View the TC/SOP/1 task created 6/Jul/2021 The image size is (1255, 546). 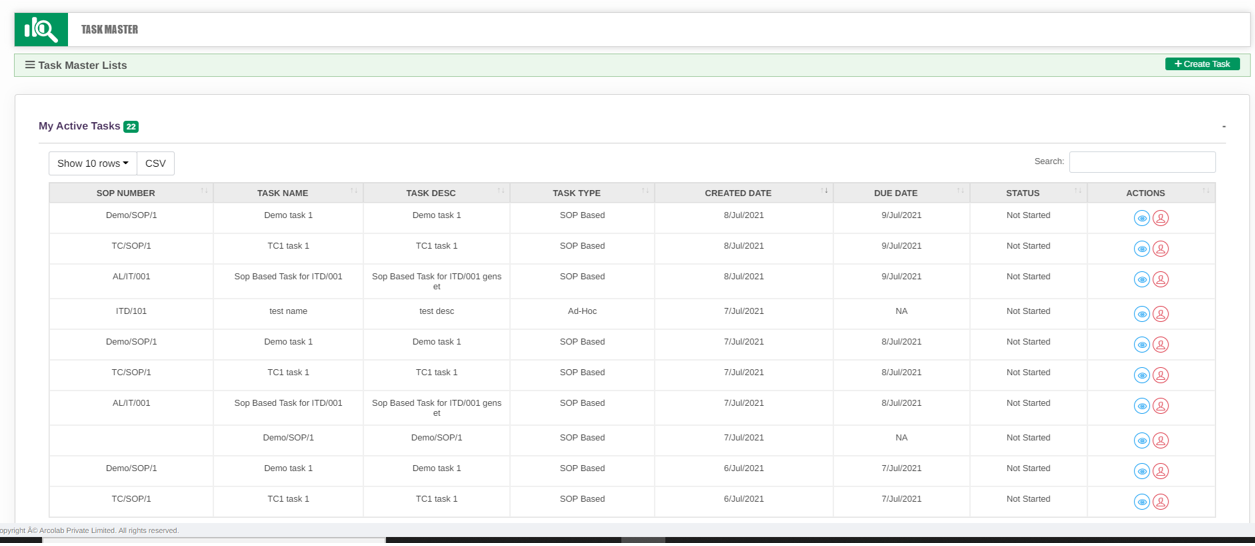coord(1141,502)
